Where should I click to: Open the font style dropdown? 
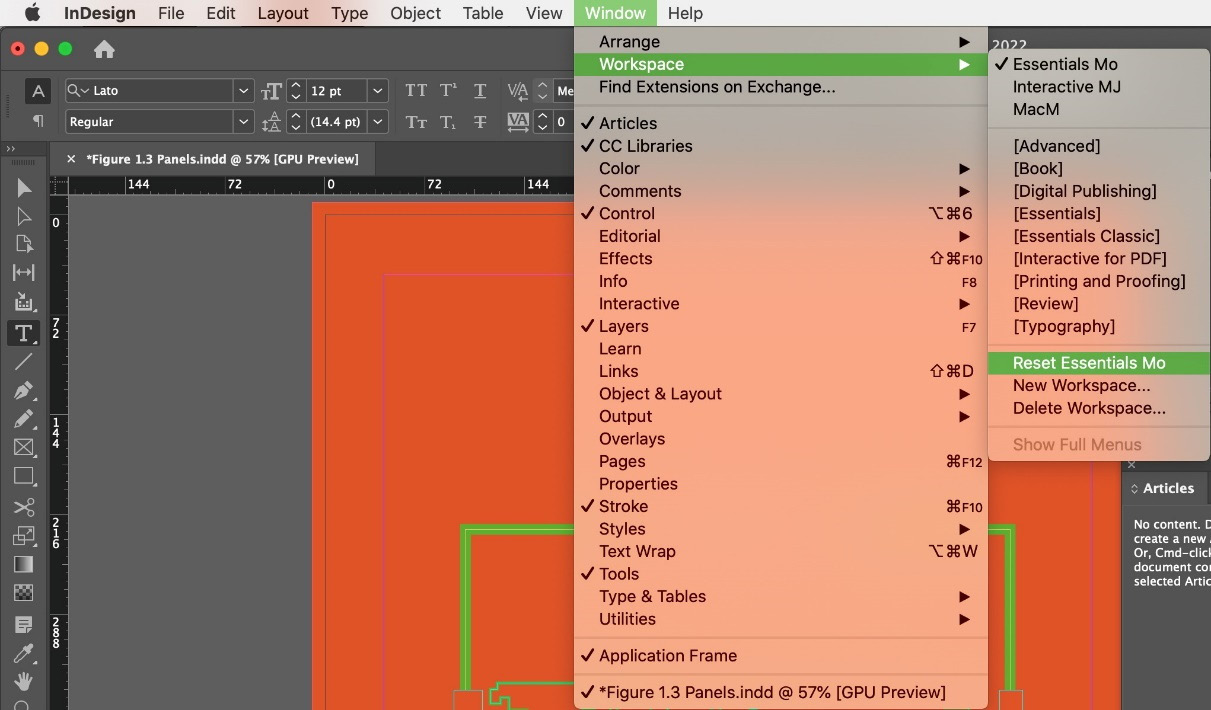click(x=244, y=122)
